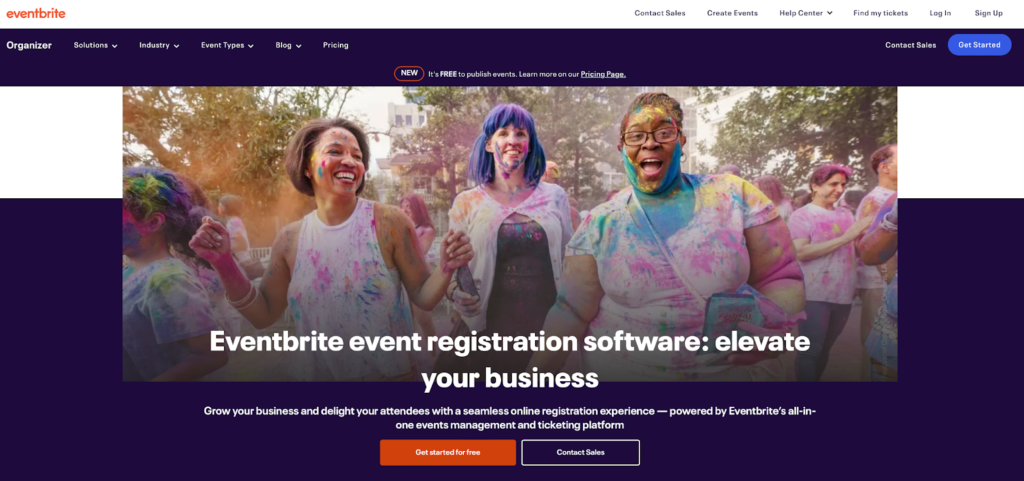This screenshot has width=1024, height=481.
Task: Select the Organizer nav item
Action: tap(29, 45)
